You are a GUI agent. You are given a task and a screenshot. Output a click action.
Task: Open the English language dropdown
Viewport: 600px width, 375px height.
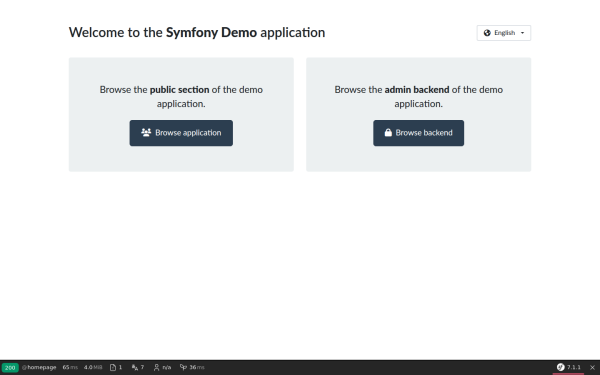point(504,33)
